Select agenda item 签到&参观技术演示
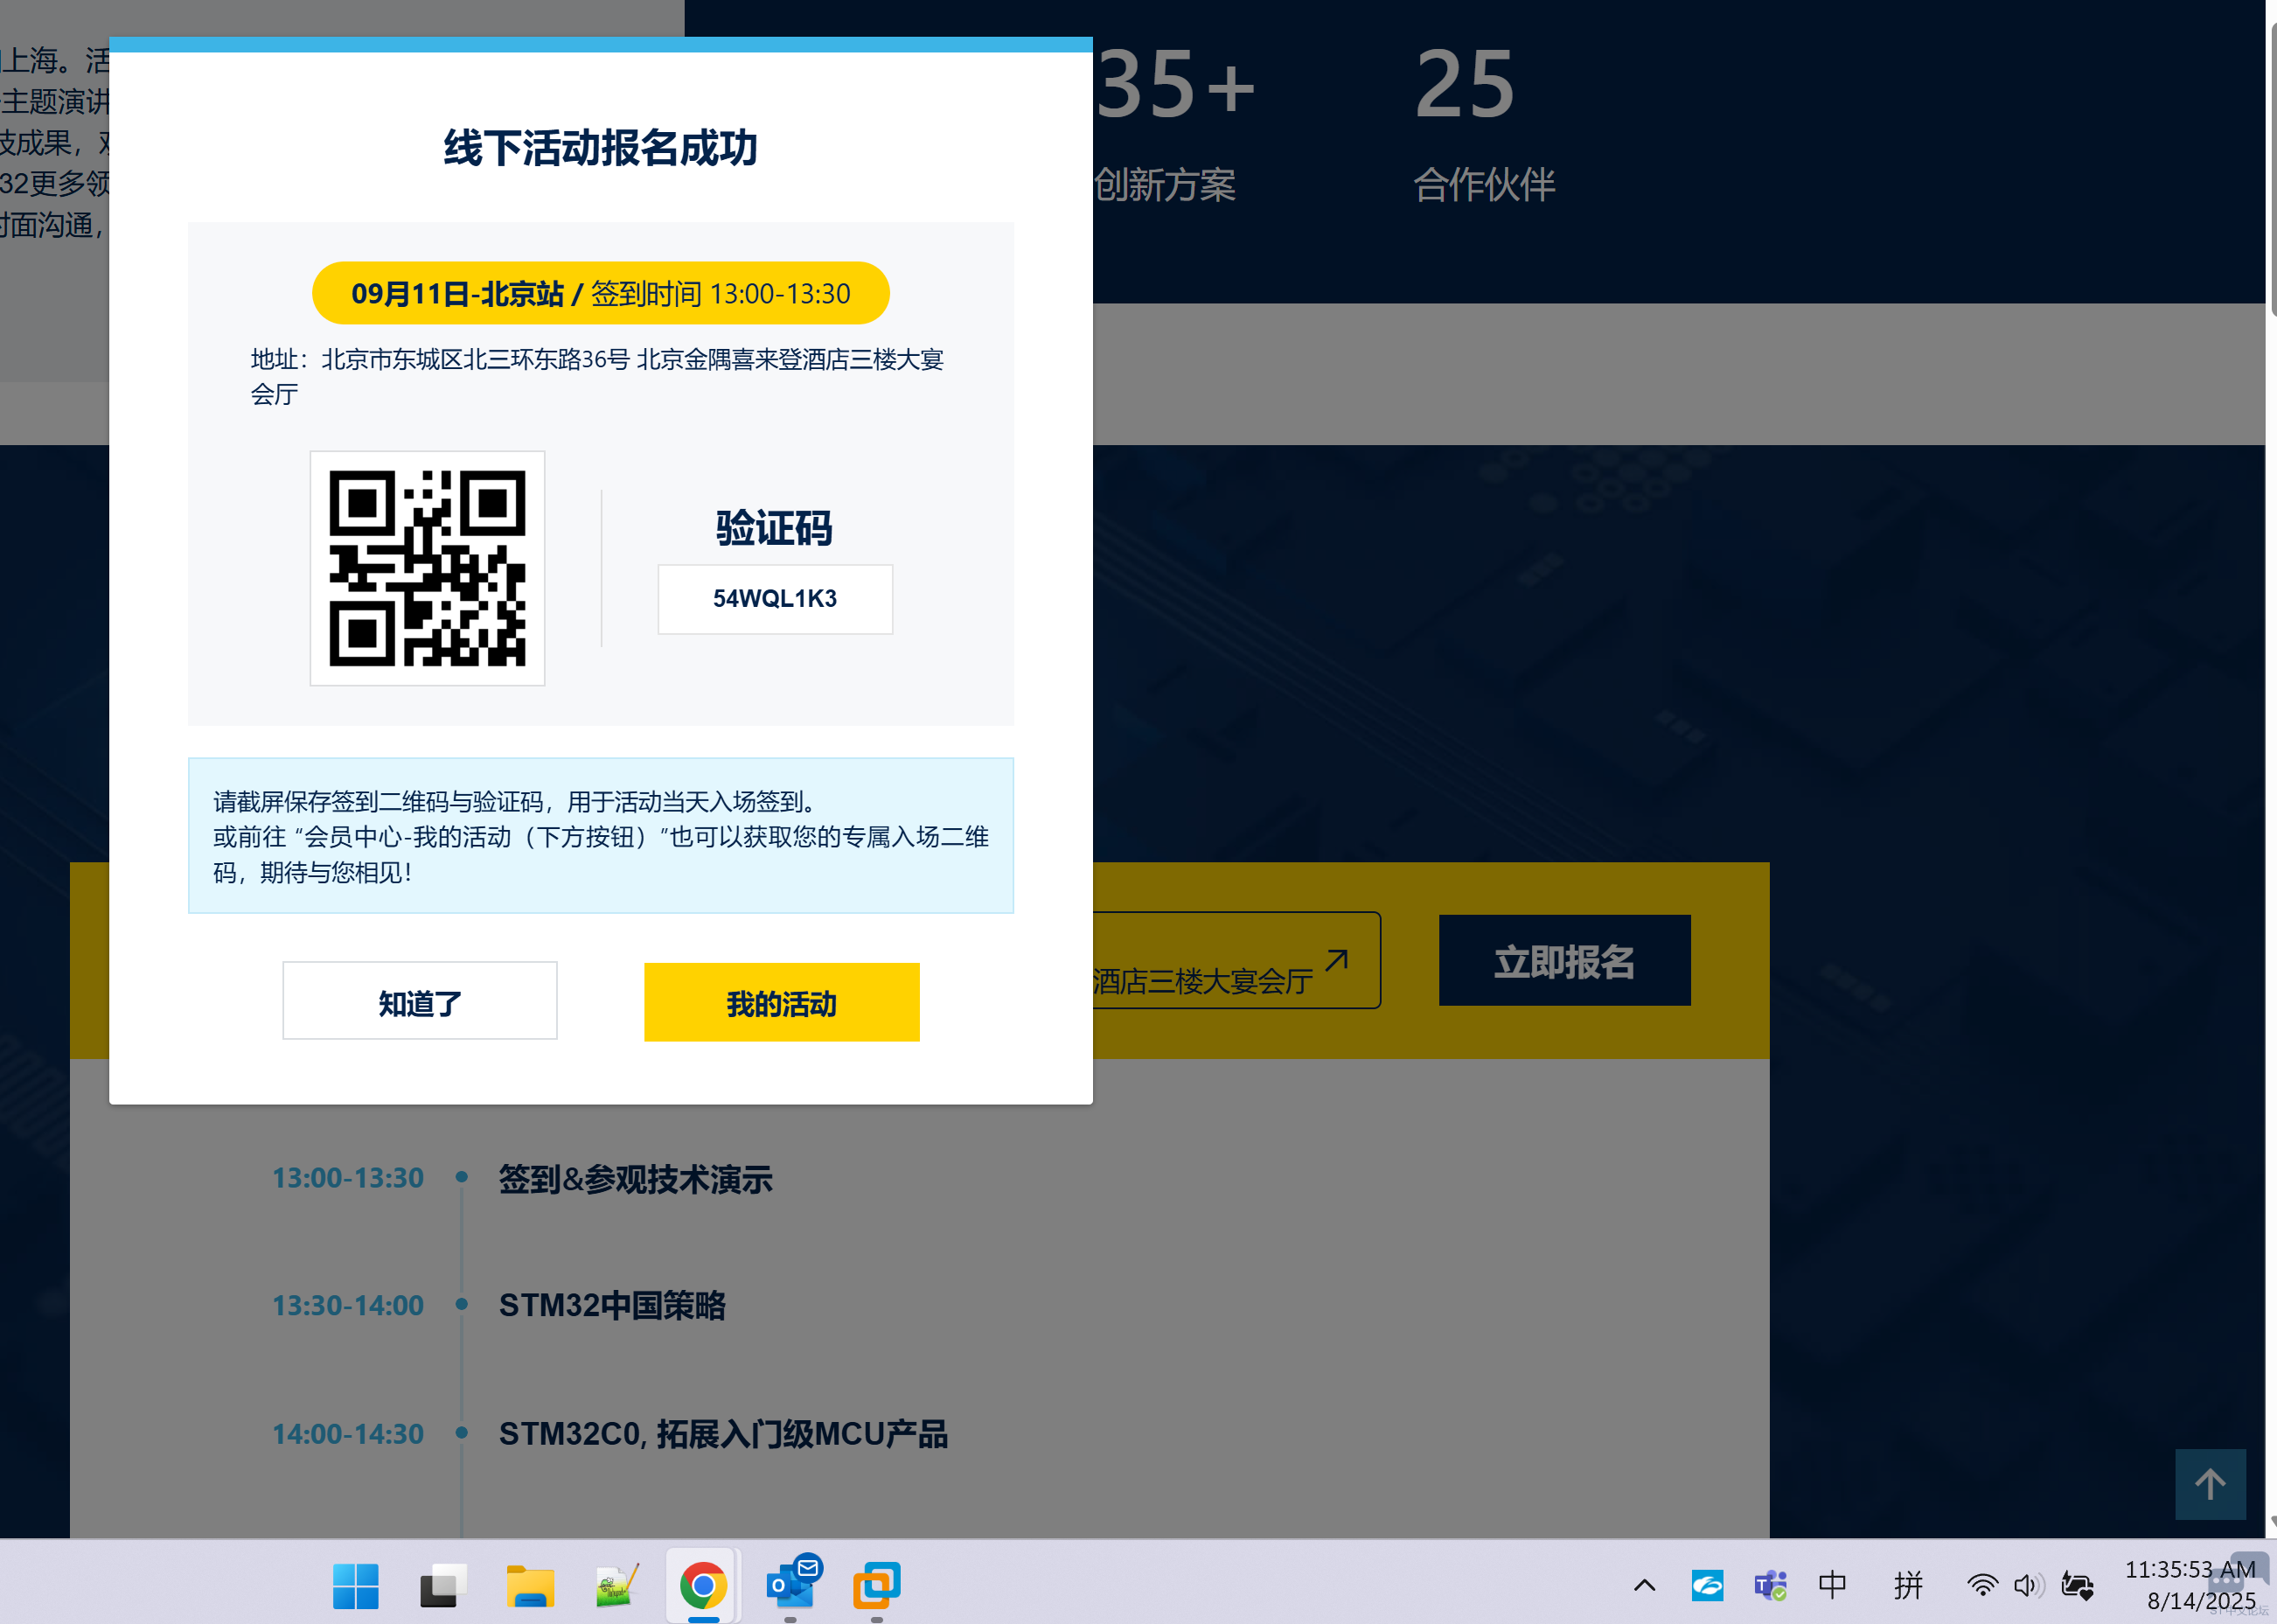The height and width of the screenshot is (1624, 2277). point(636,1179)
